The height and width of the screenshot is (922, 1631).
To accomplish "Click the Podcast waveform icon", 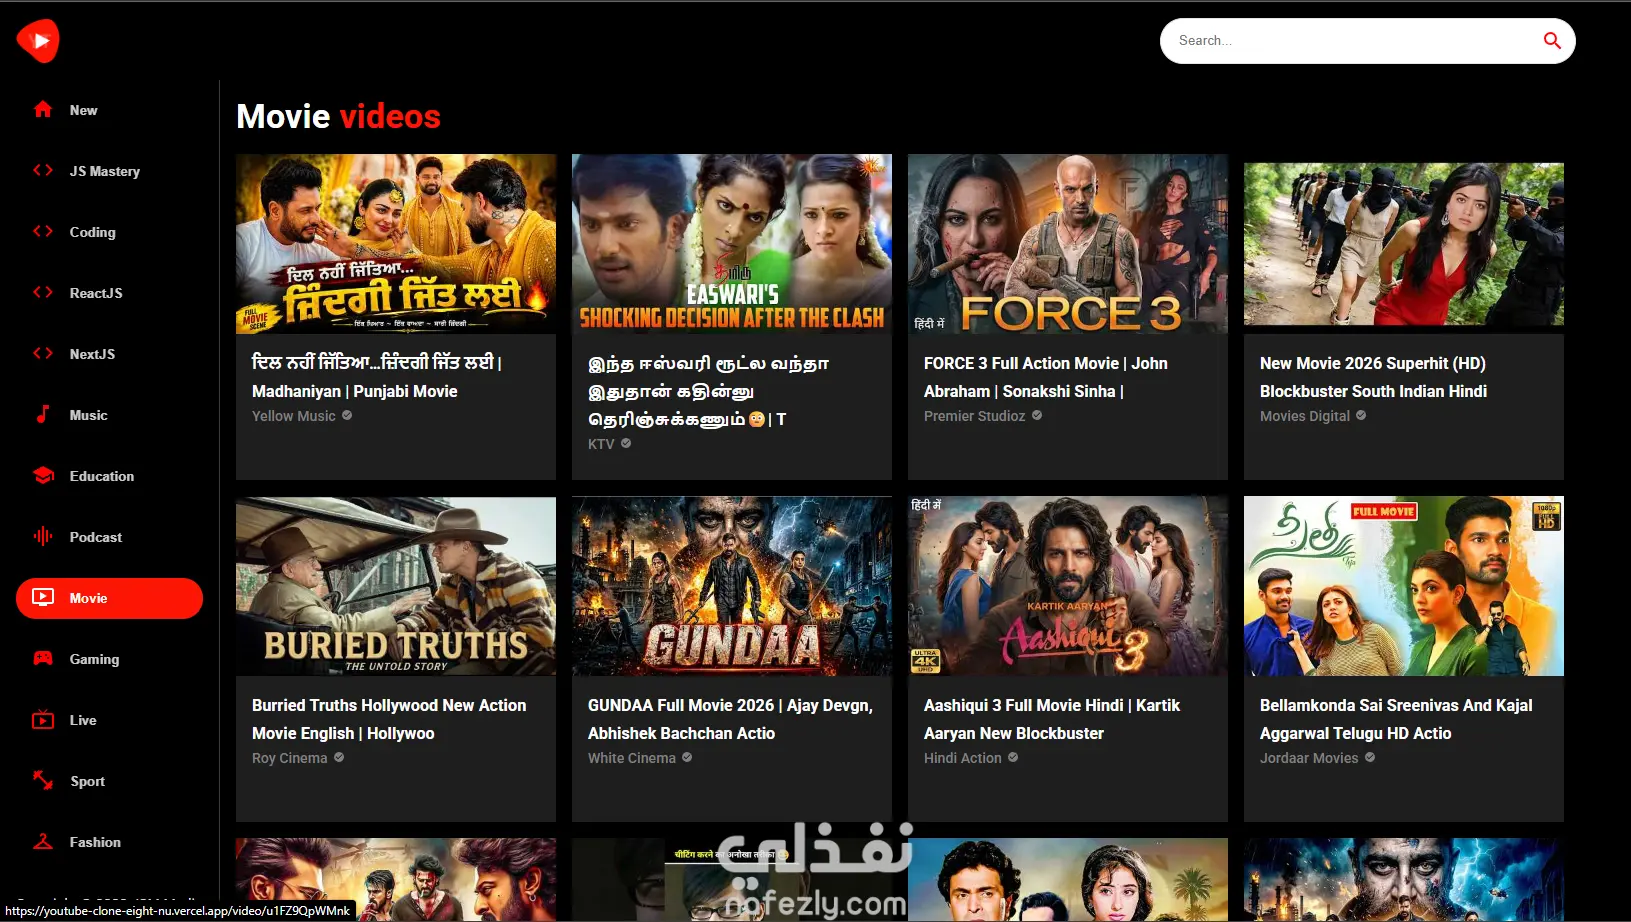I will [x=43, y=537].
